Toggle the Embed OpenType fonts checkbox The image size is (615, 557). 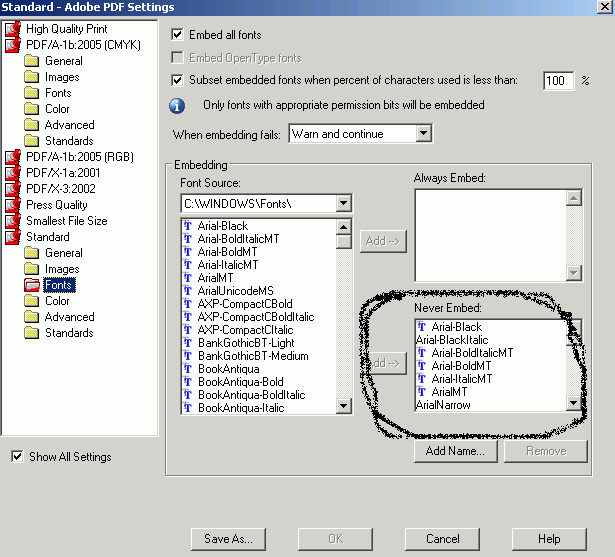click(177, 58)
